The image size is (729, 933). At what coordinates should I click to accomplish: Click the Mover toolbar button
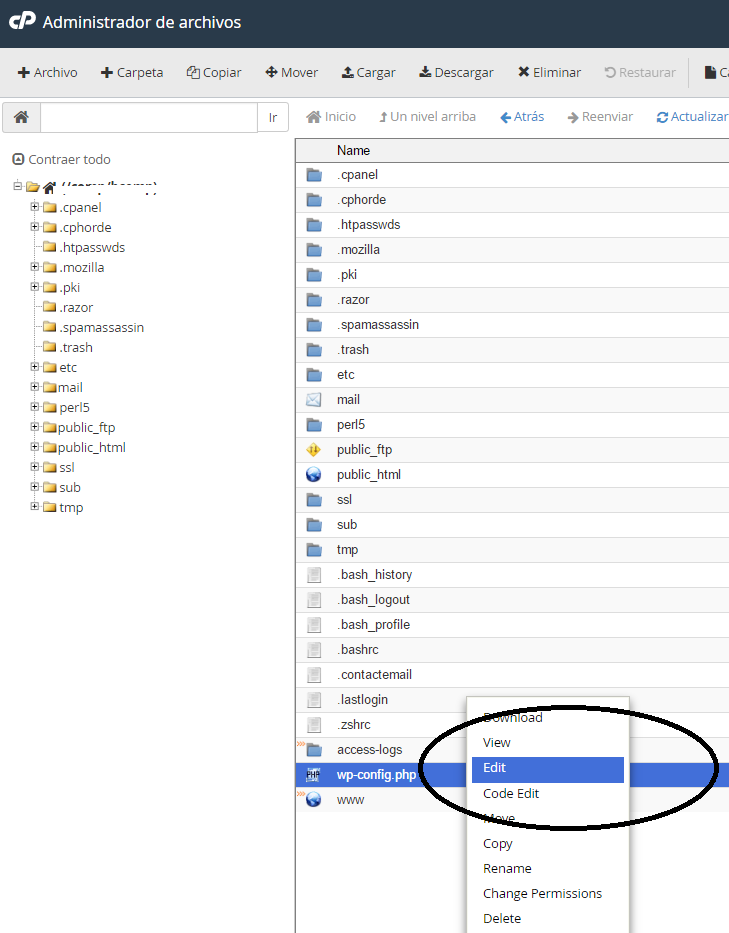pos(292,73)
